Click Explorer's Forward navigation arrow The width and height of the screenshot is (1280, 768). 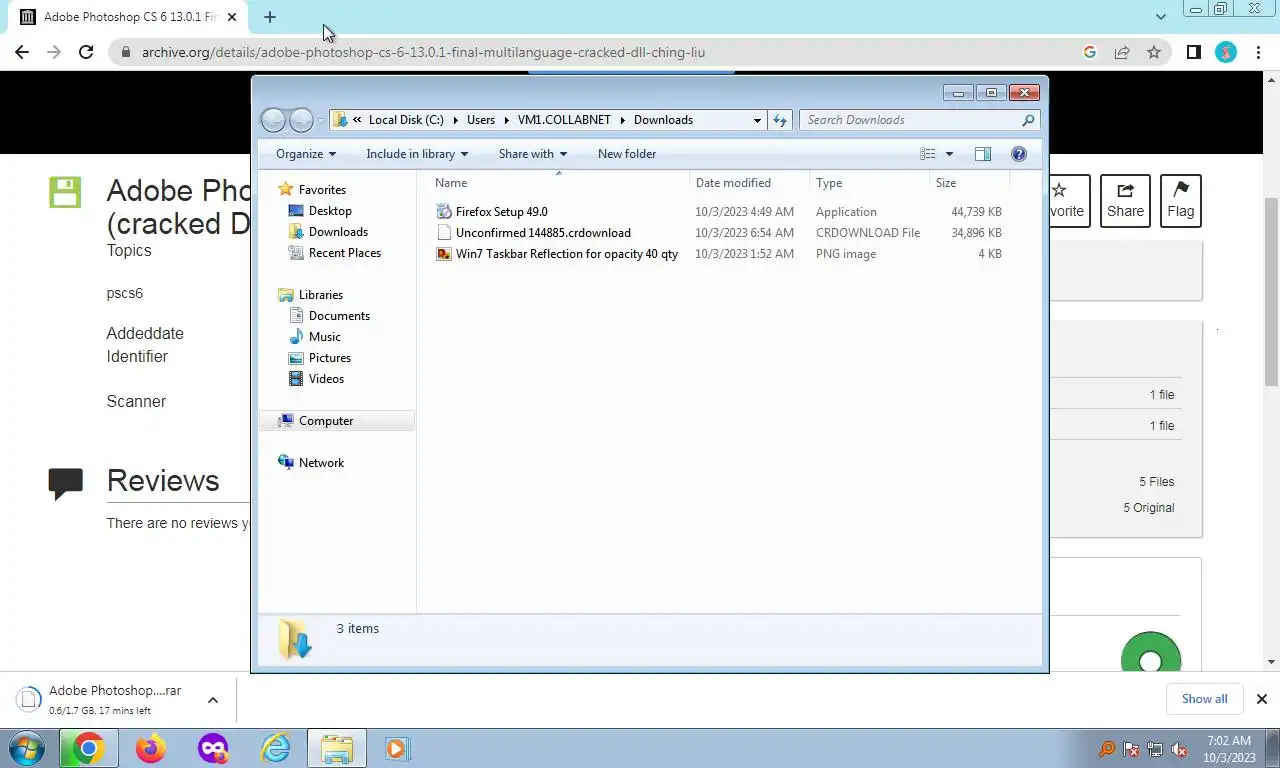coord(301,120)
